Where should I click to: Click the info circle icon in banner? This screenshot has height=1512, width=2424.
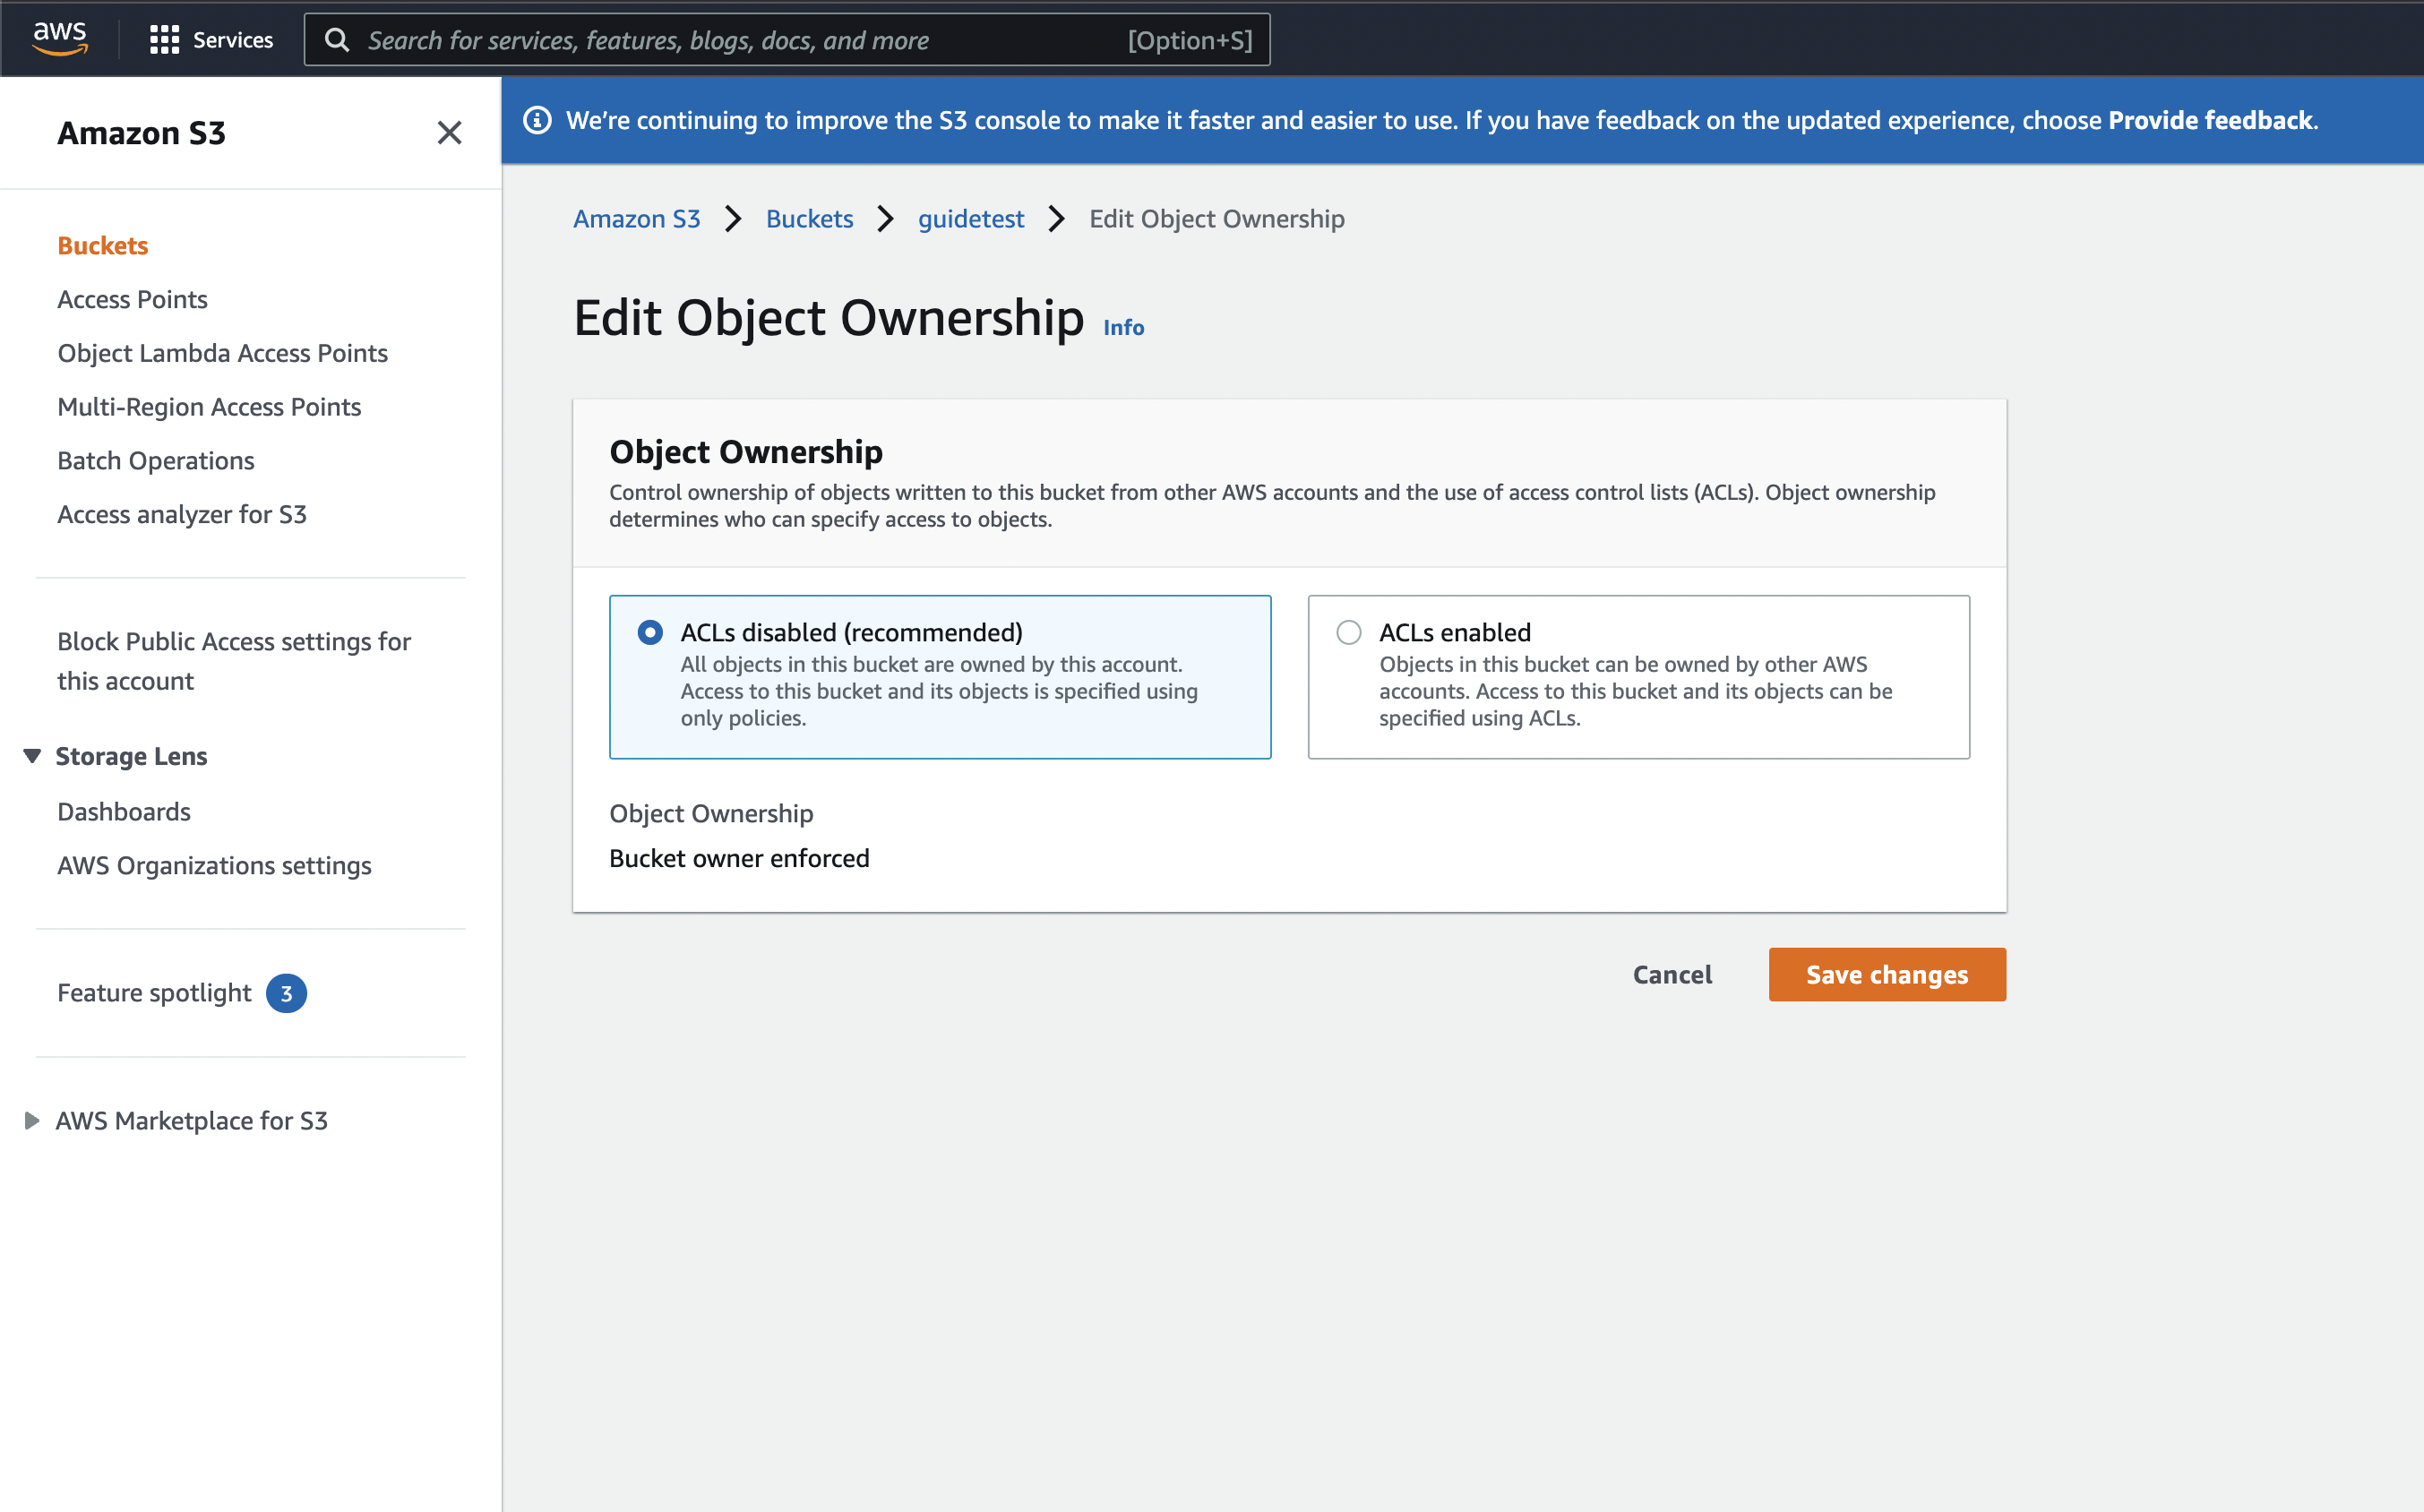point(537,120)
